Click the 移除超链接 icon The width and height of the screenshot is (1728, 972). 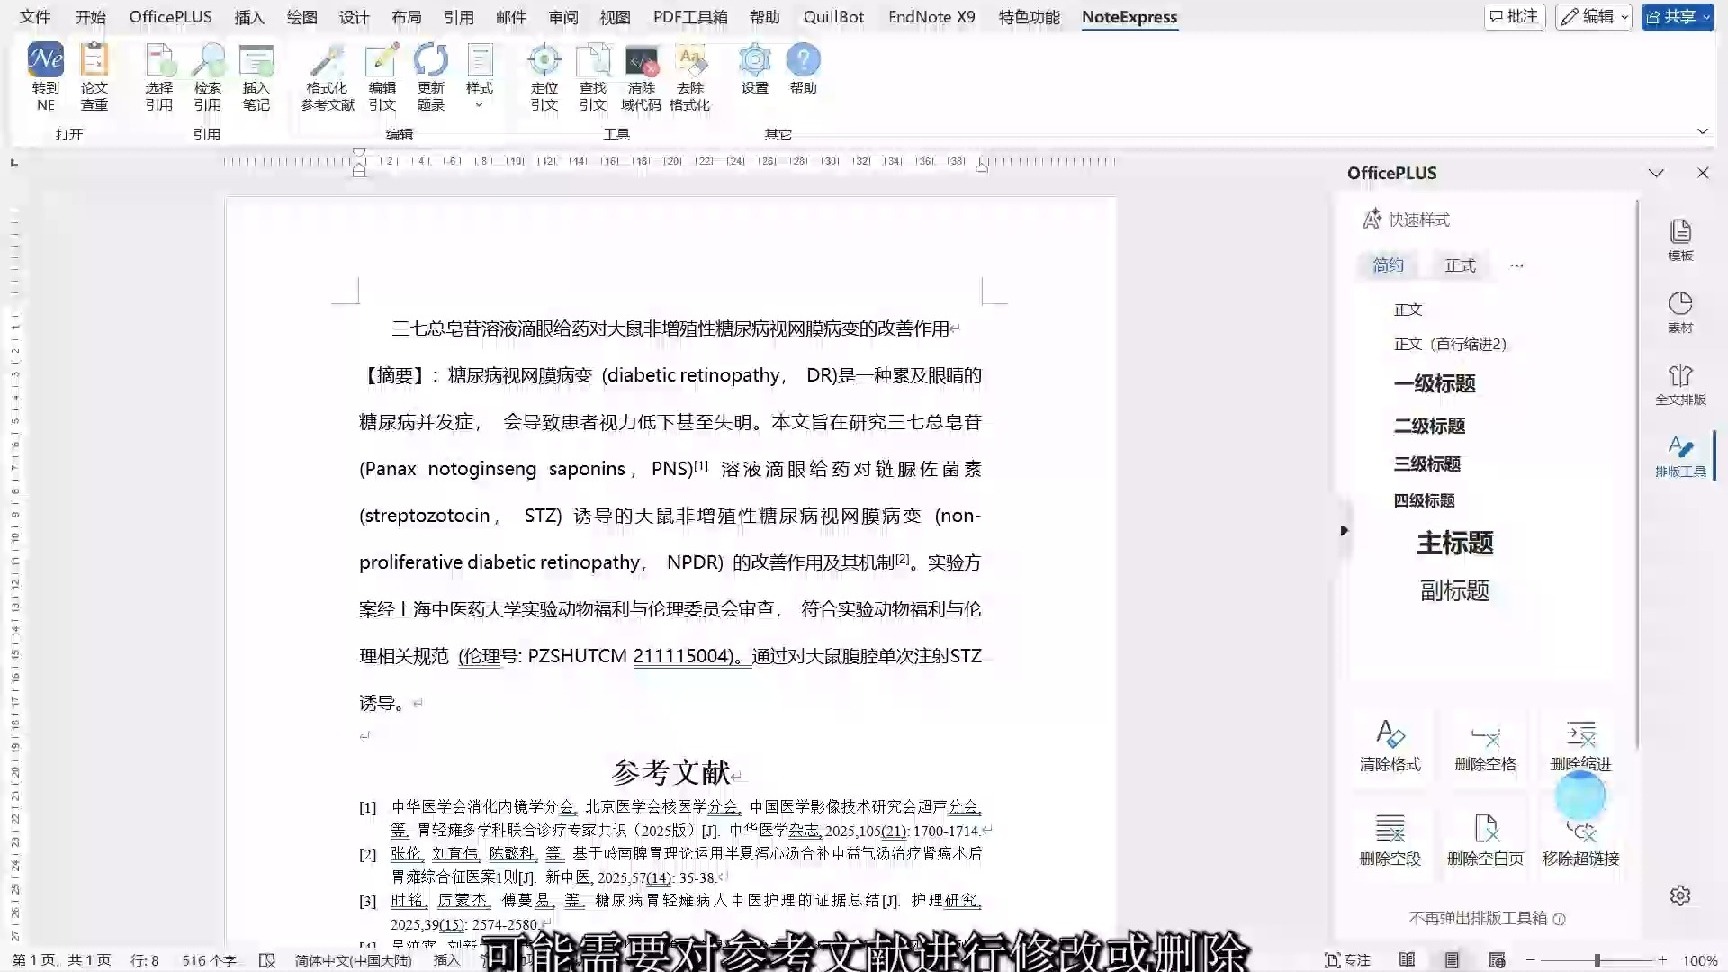1581,840
